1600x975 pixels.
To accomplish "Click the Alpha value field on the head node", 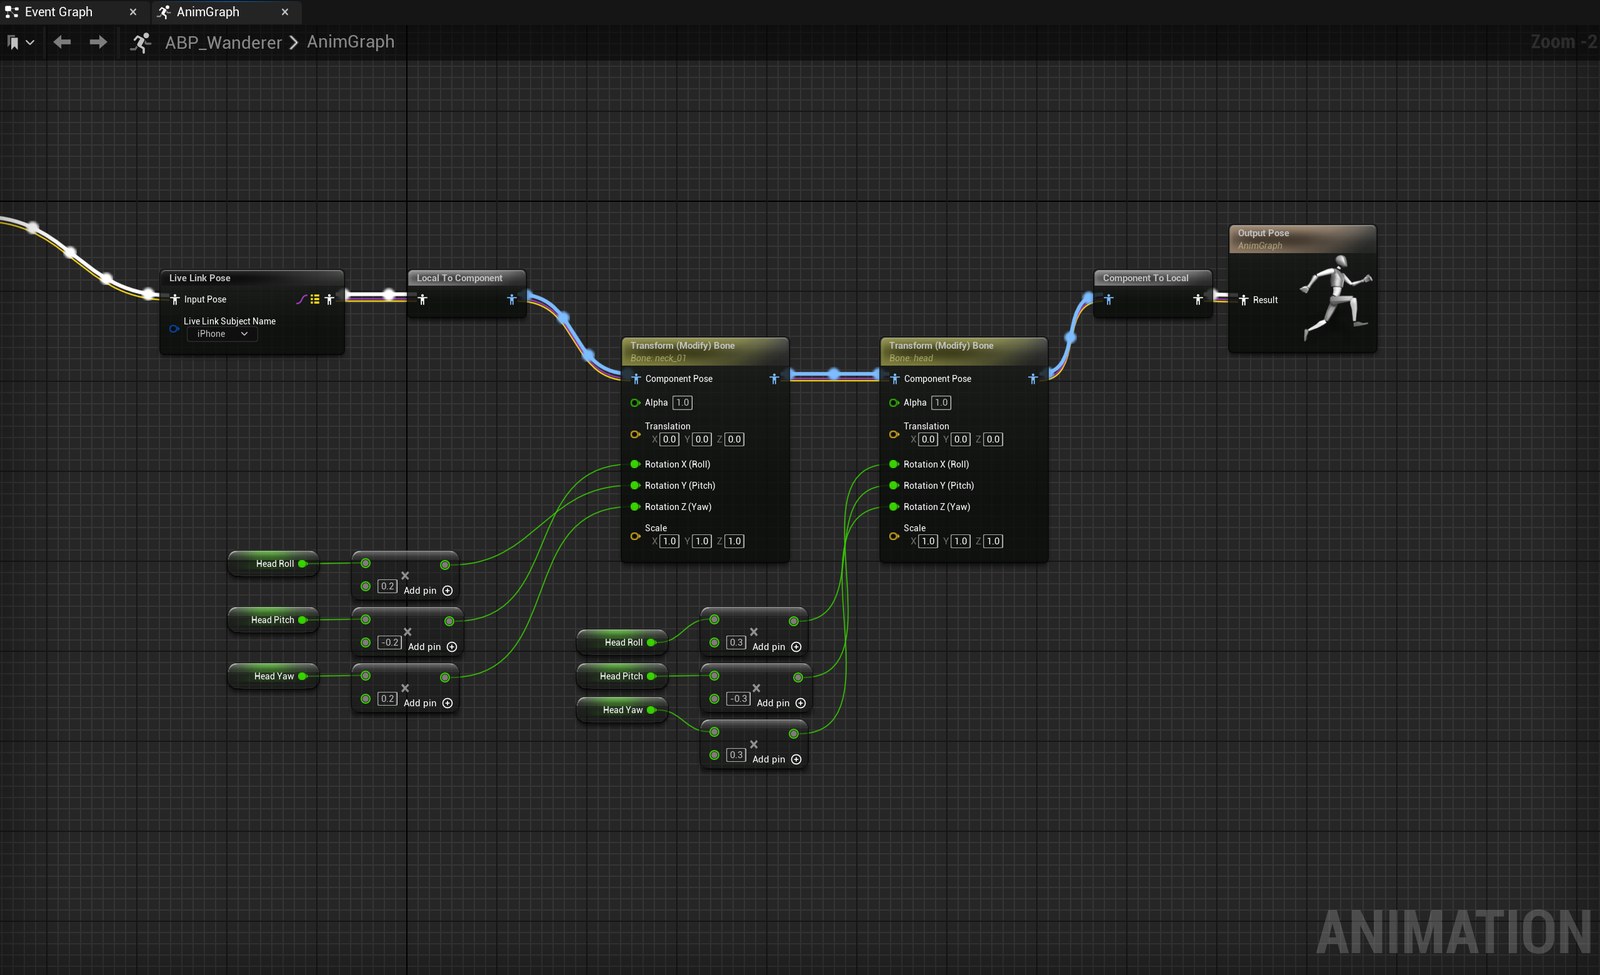I will [x=941, y=402].
